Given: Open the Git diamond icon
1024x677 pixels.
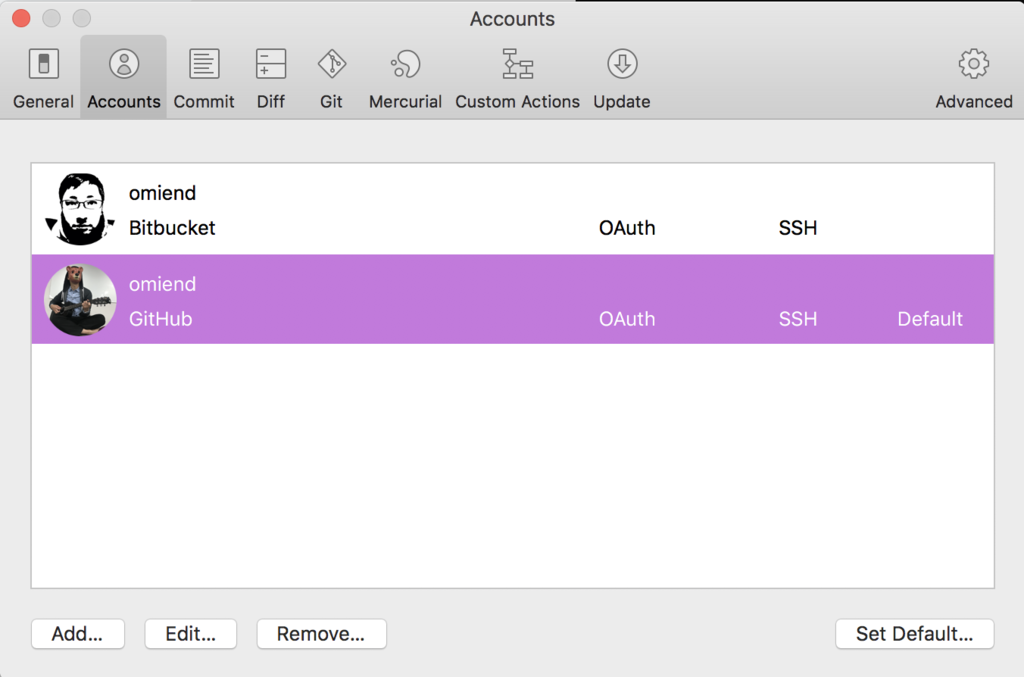Looking at the screenshot, I should click(332, 64).
